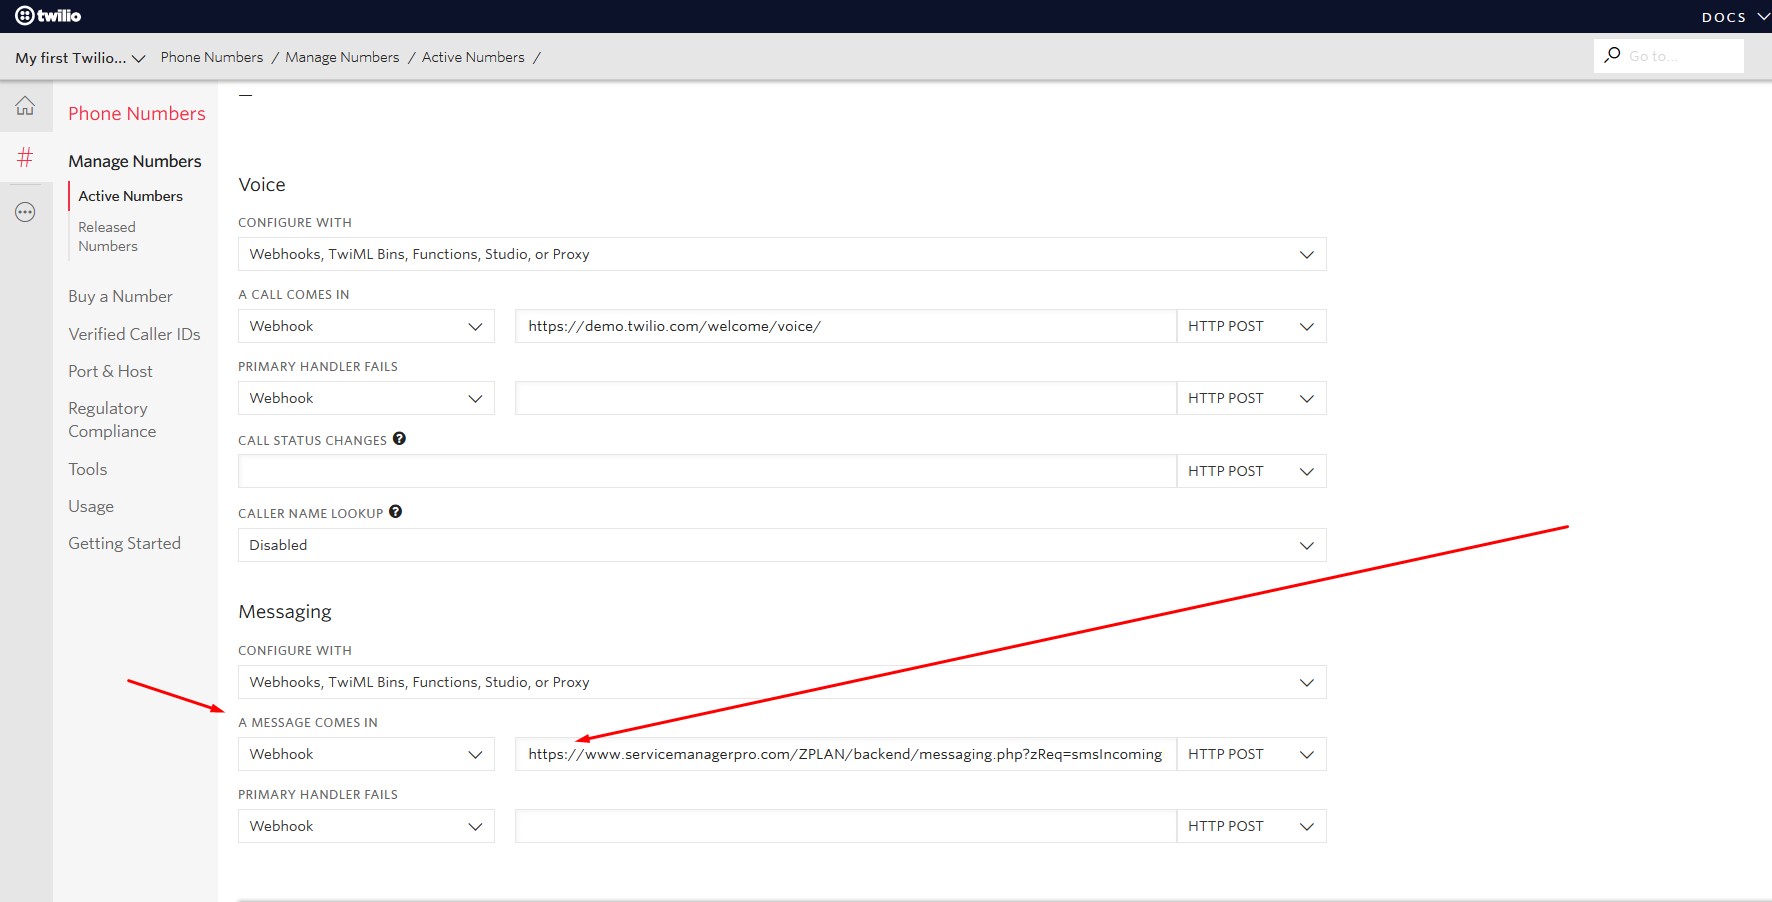This screenshot has width=1772, height=902.
Task: Select Released Numbers in sidebar
Action: (x=108, y=237)
